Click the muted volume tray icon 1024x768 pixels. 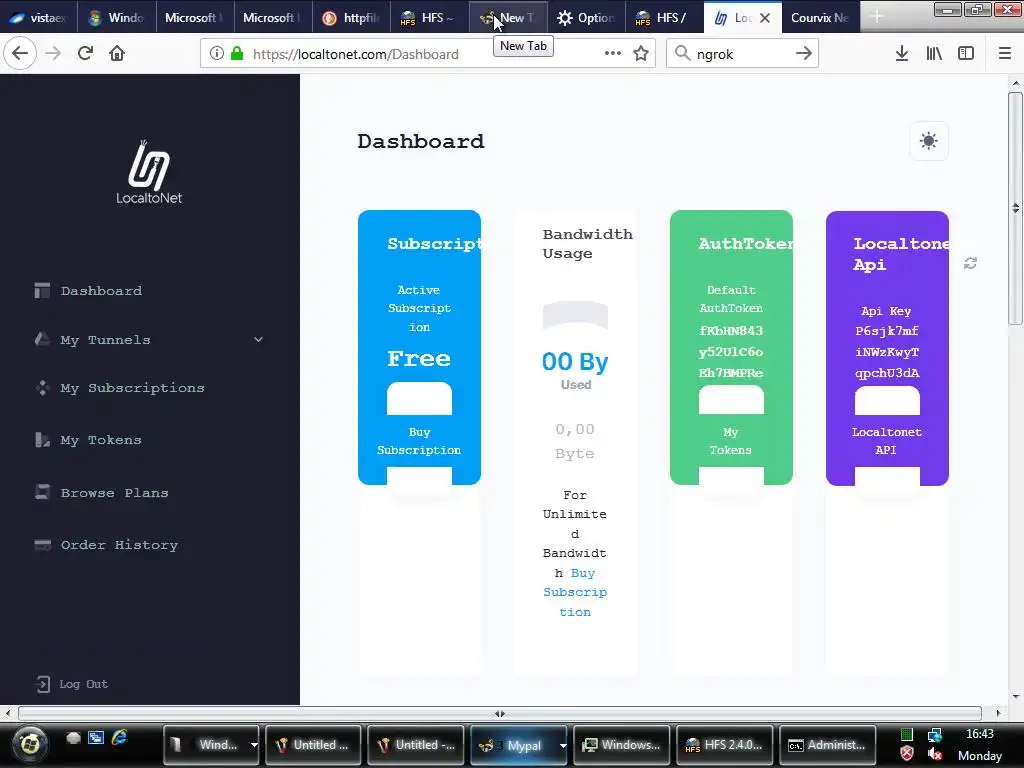935,754
